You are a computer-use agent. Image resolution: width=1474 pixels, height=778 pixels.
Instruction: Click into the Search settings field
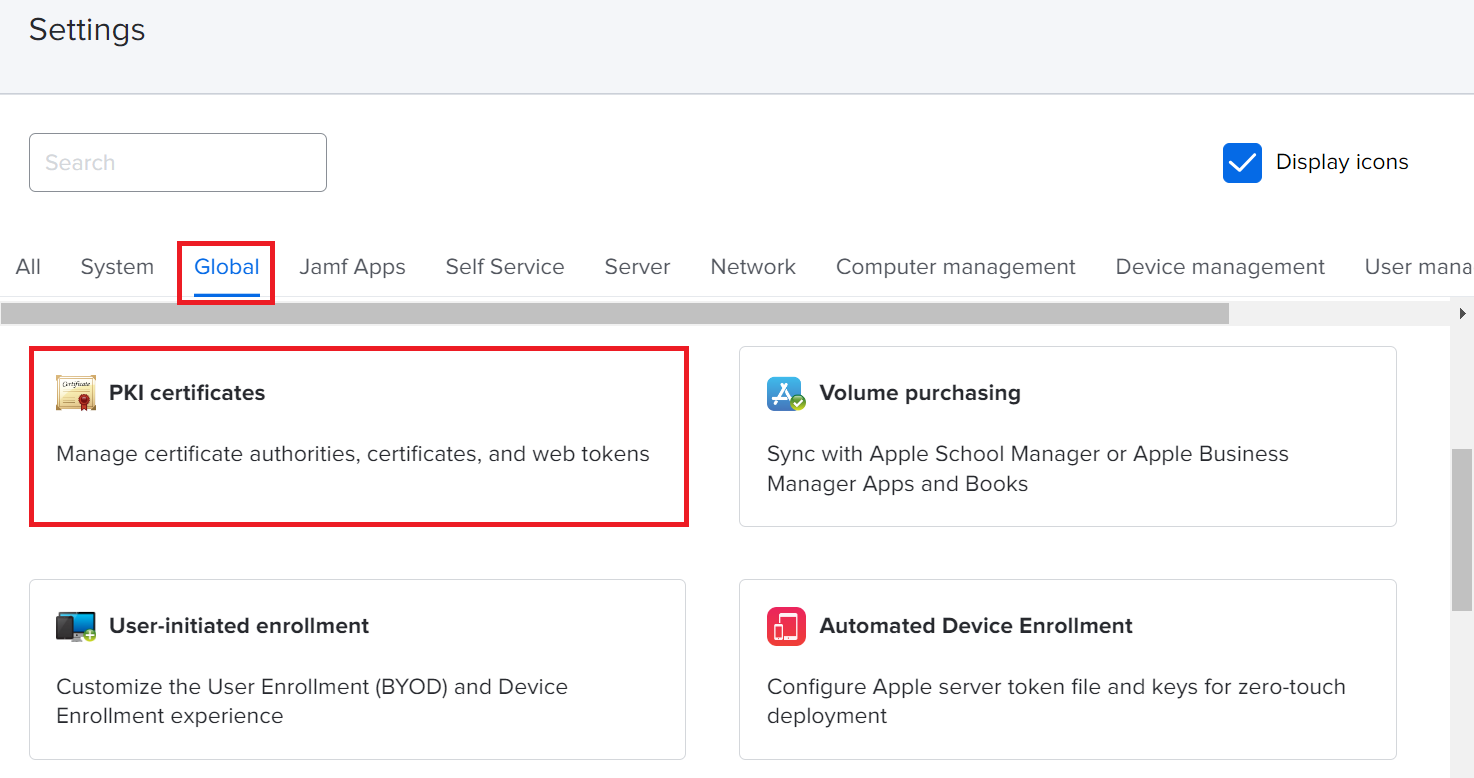click(x=178, y=163)
